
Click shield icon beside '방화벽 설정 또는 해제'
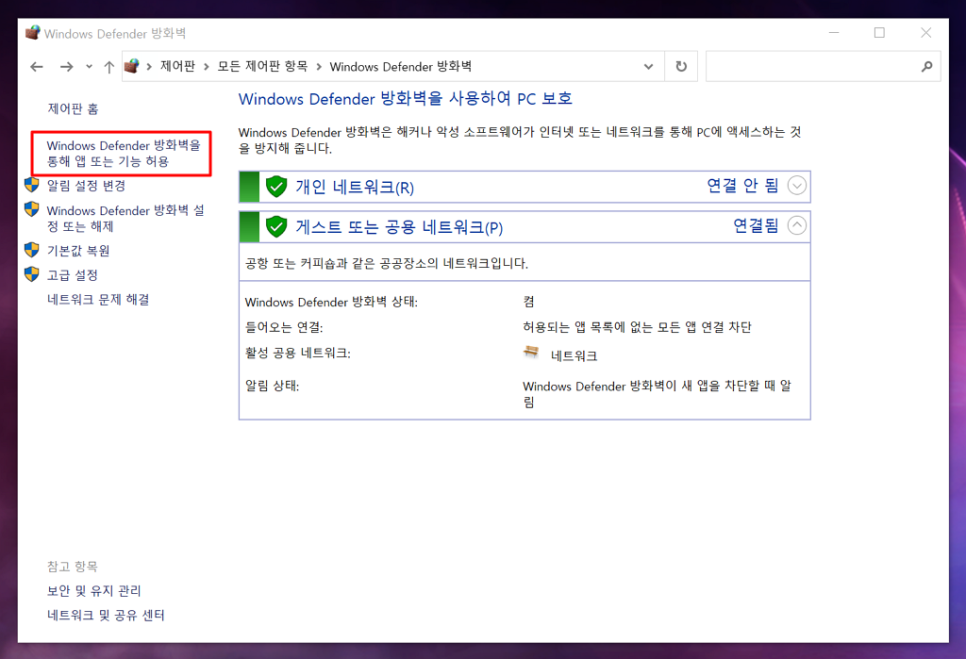tap(32, 209)
